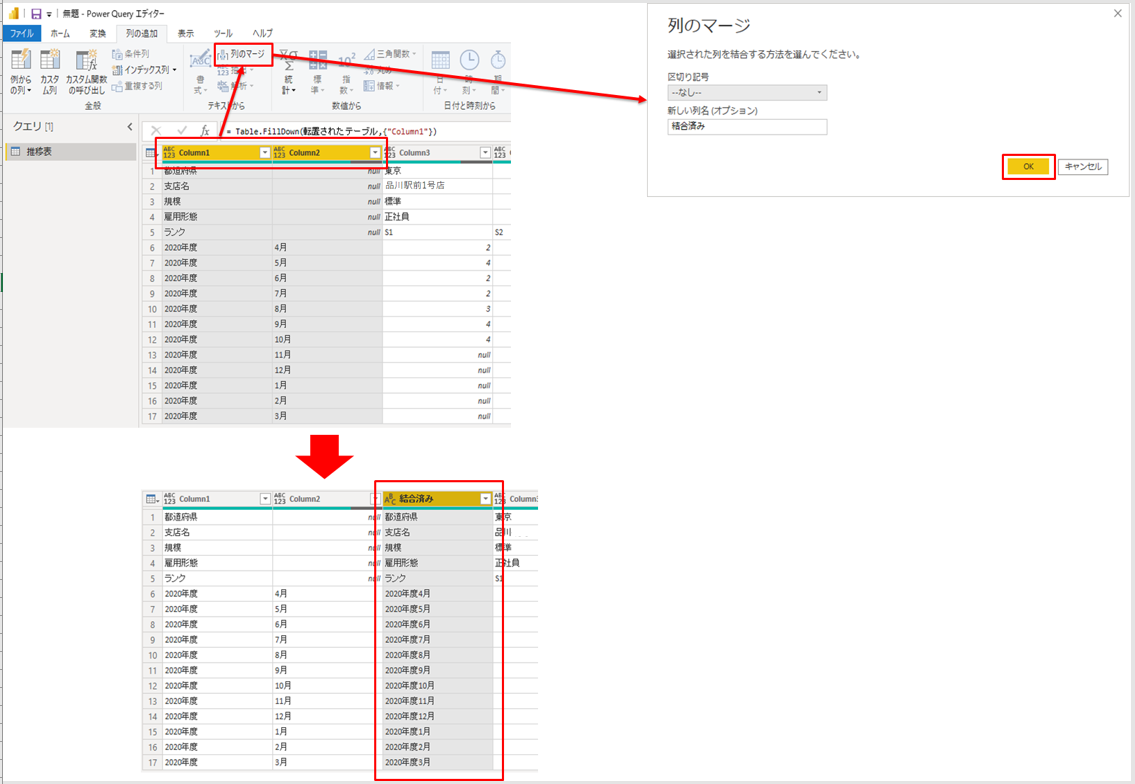Open the ファイル (File) tab
This screenshot has width=1135, height=784.
point(22,33)
